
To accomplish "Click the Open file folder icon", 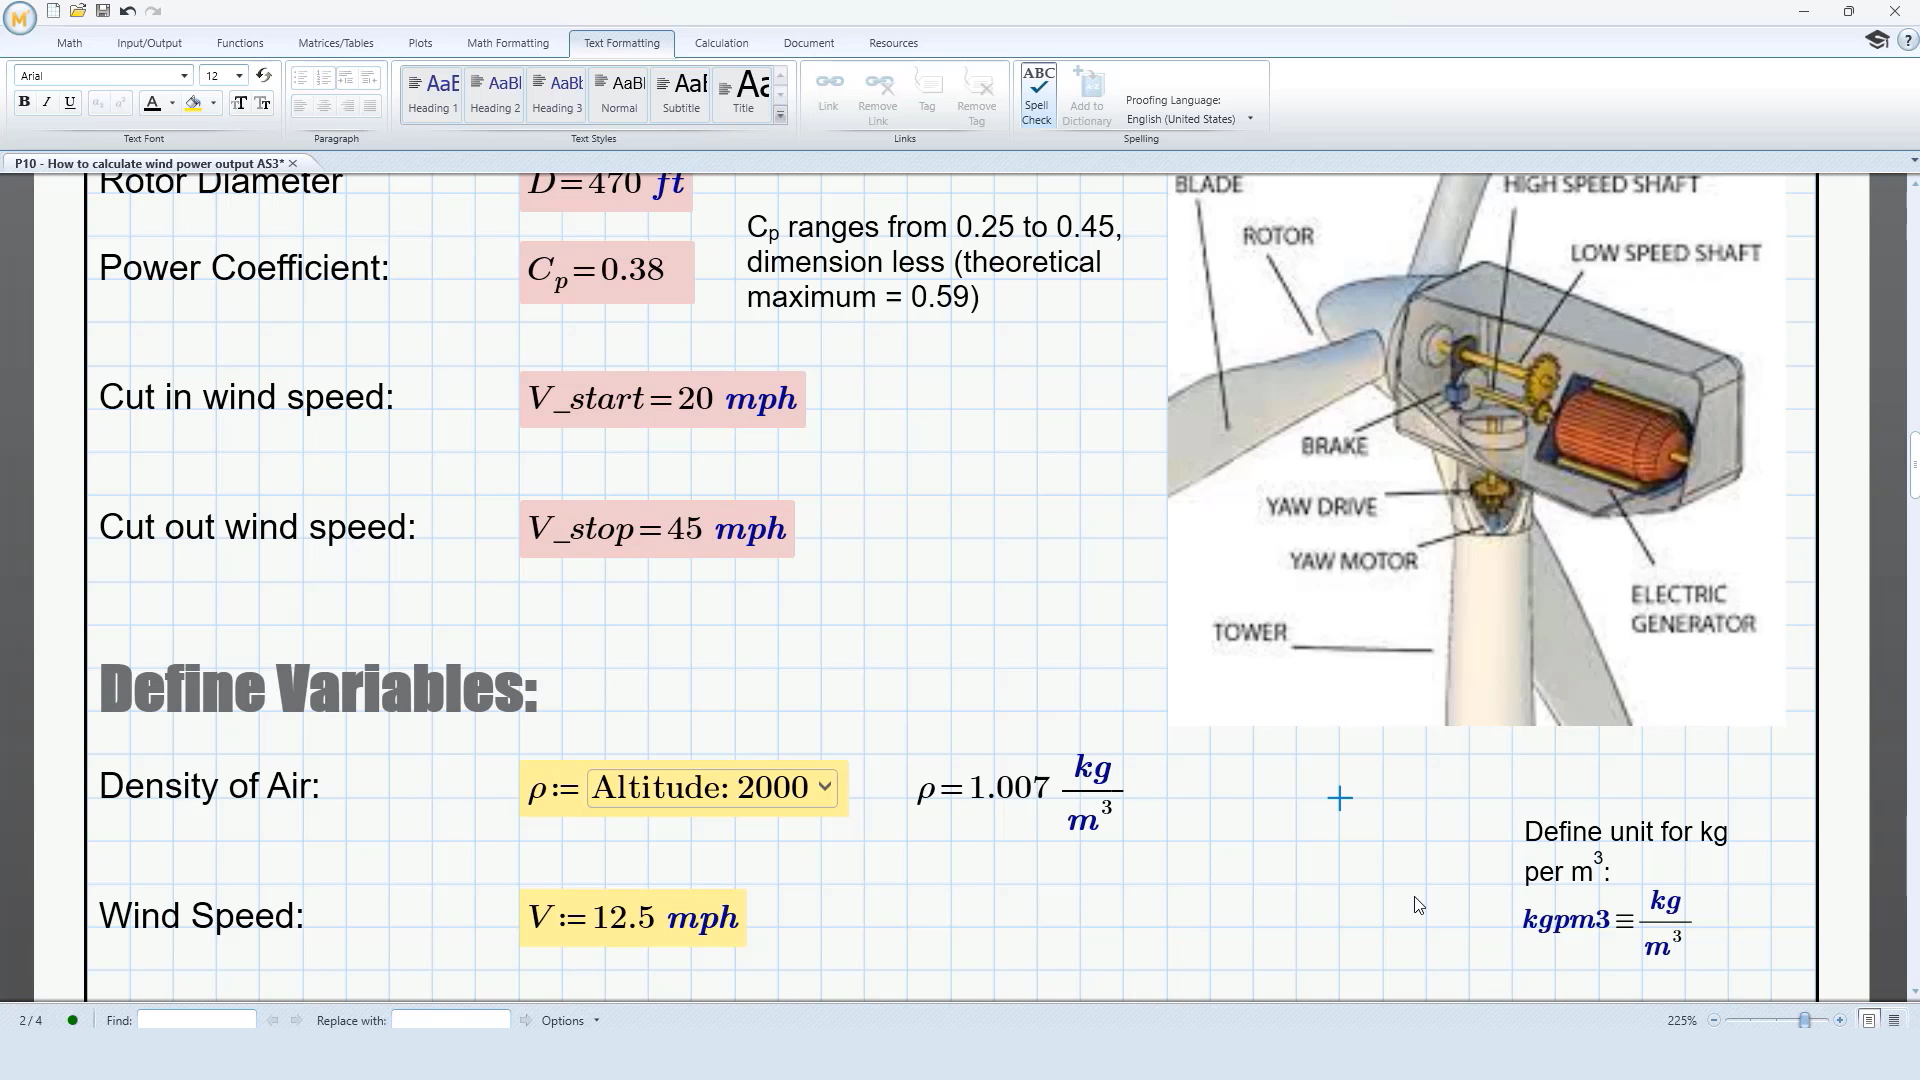I will pyautogui.click(x=78, y=11).
